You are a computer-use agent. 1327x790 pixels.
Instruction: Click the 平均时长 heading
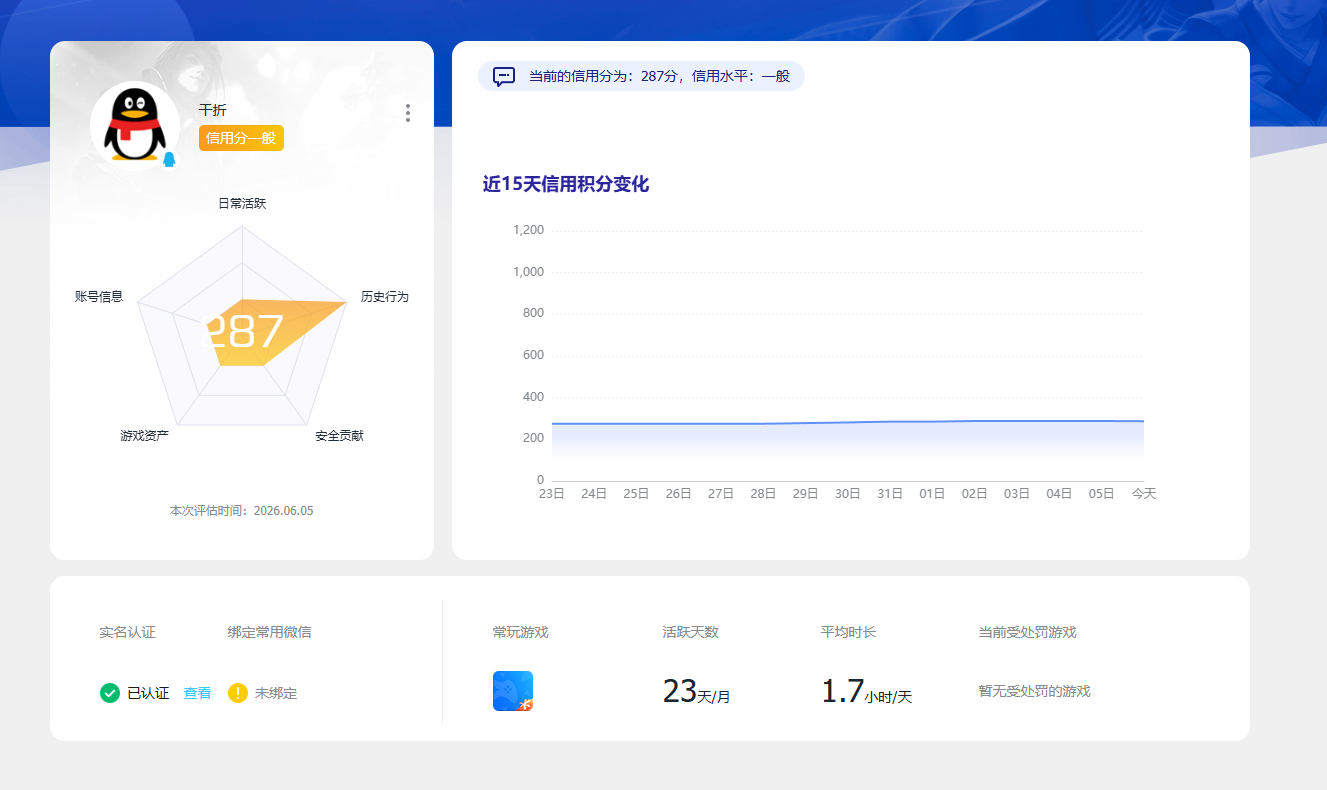tap(849, 632)
